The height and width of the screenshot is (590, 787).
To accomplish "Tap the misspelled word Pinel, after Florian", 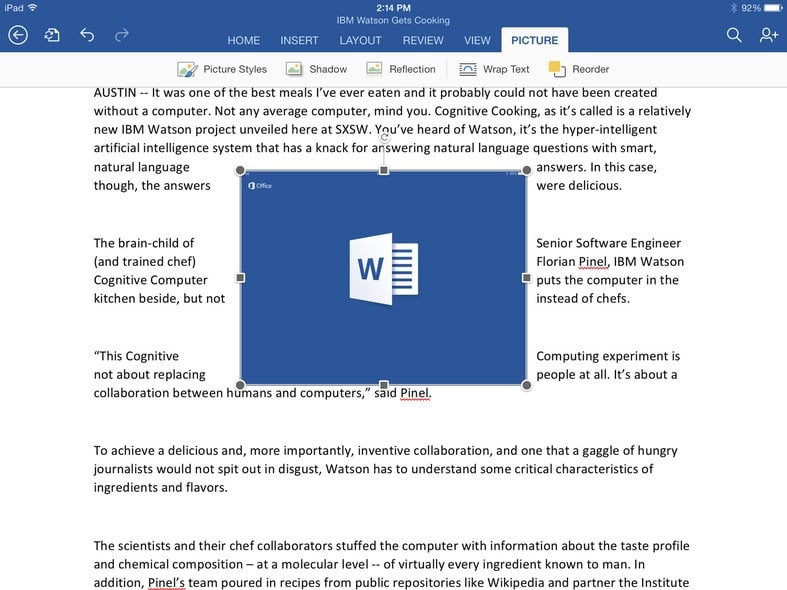I will pyautogui.click(x=594, y=262).
